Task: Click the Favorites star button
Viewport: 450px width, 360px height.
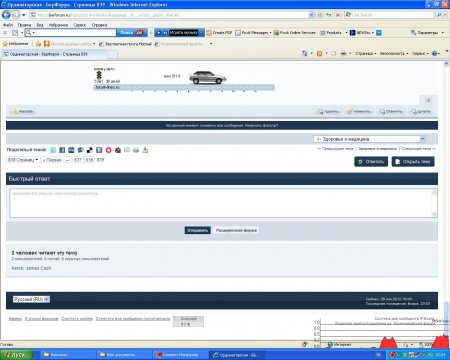Action: click(15, 44)
